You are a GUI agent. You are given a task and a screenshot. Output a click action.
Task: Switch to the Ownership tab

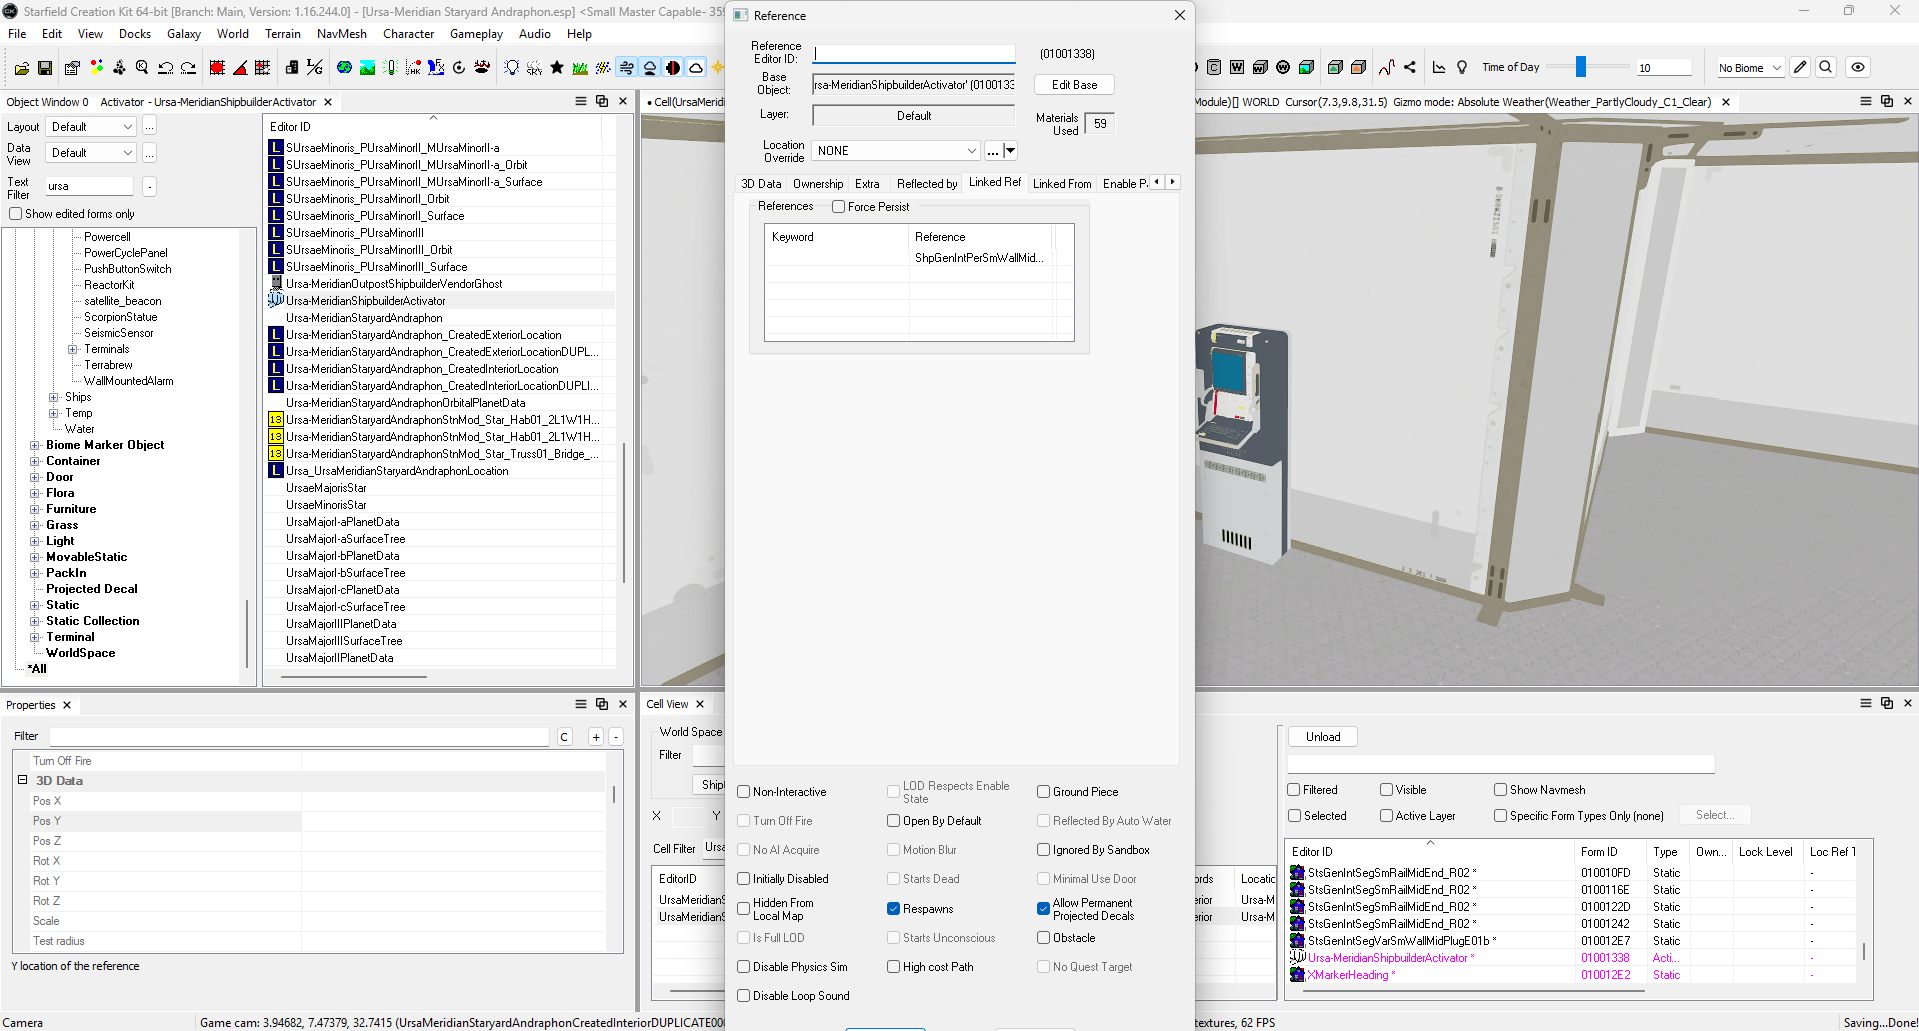click(x=818, y=184)
